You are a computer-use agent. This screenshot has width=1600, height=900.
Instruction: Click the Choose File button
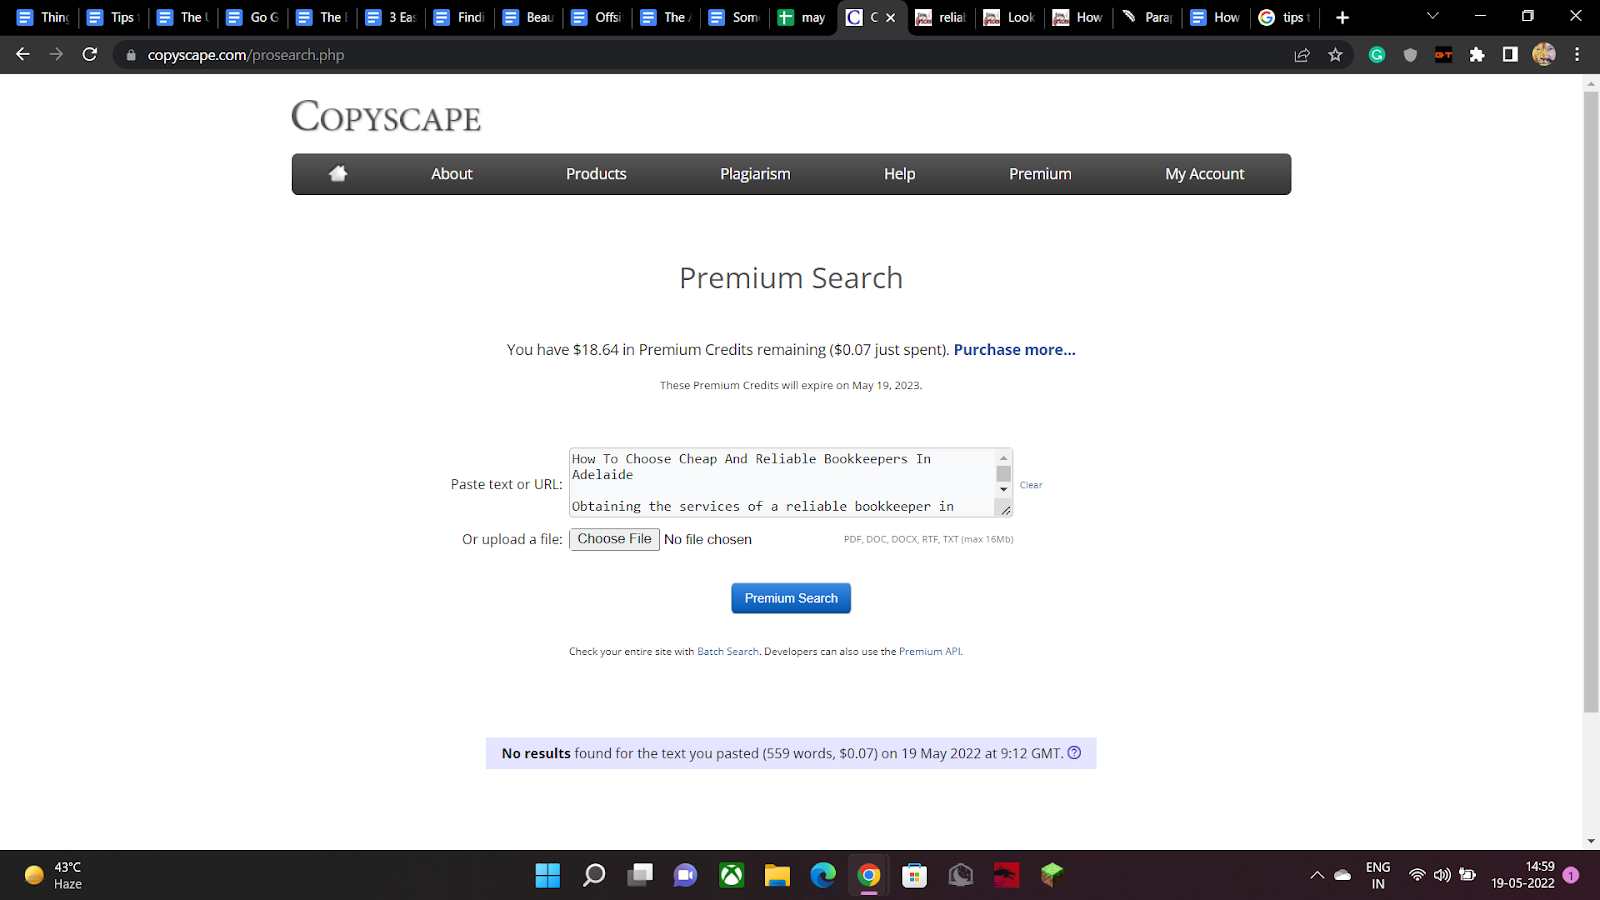[614, 539]
